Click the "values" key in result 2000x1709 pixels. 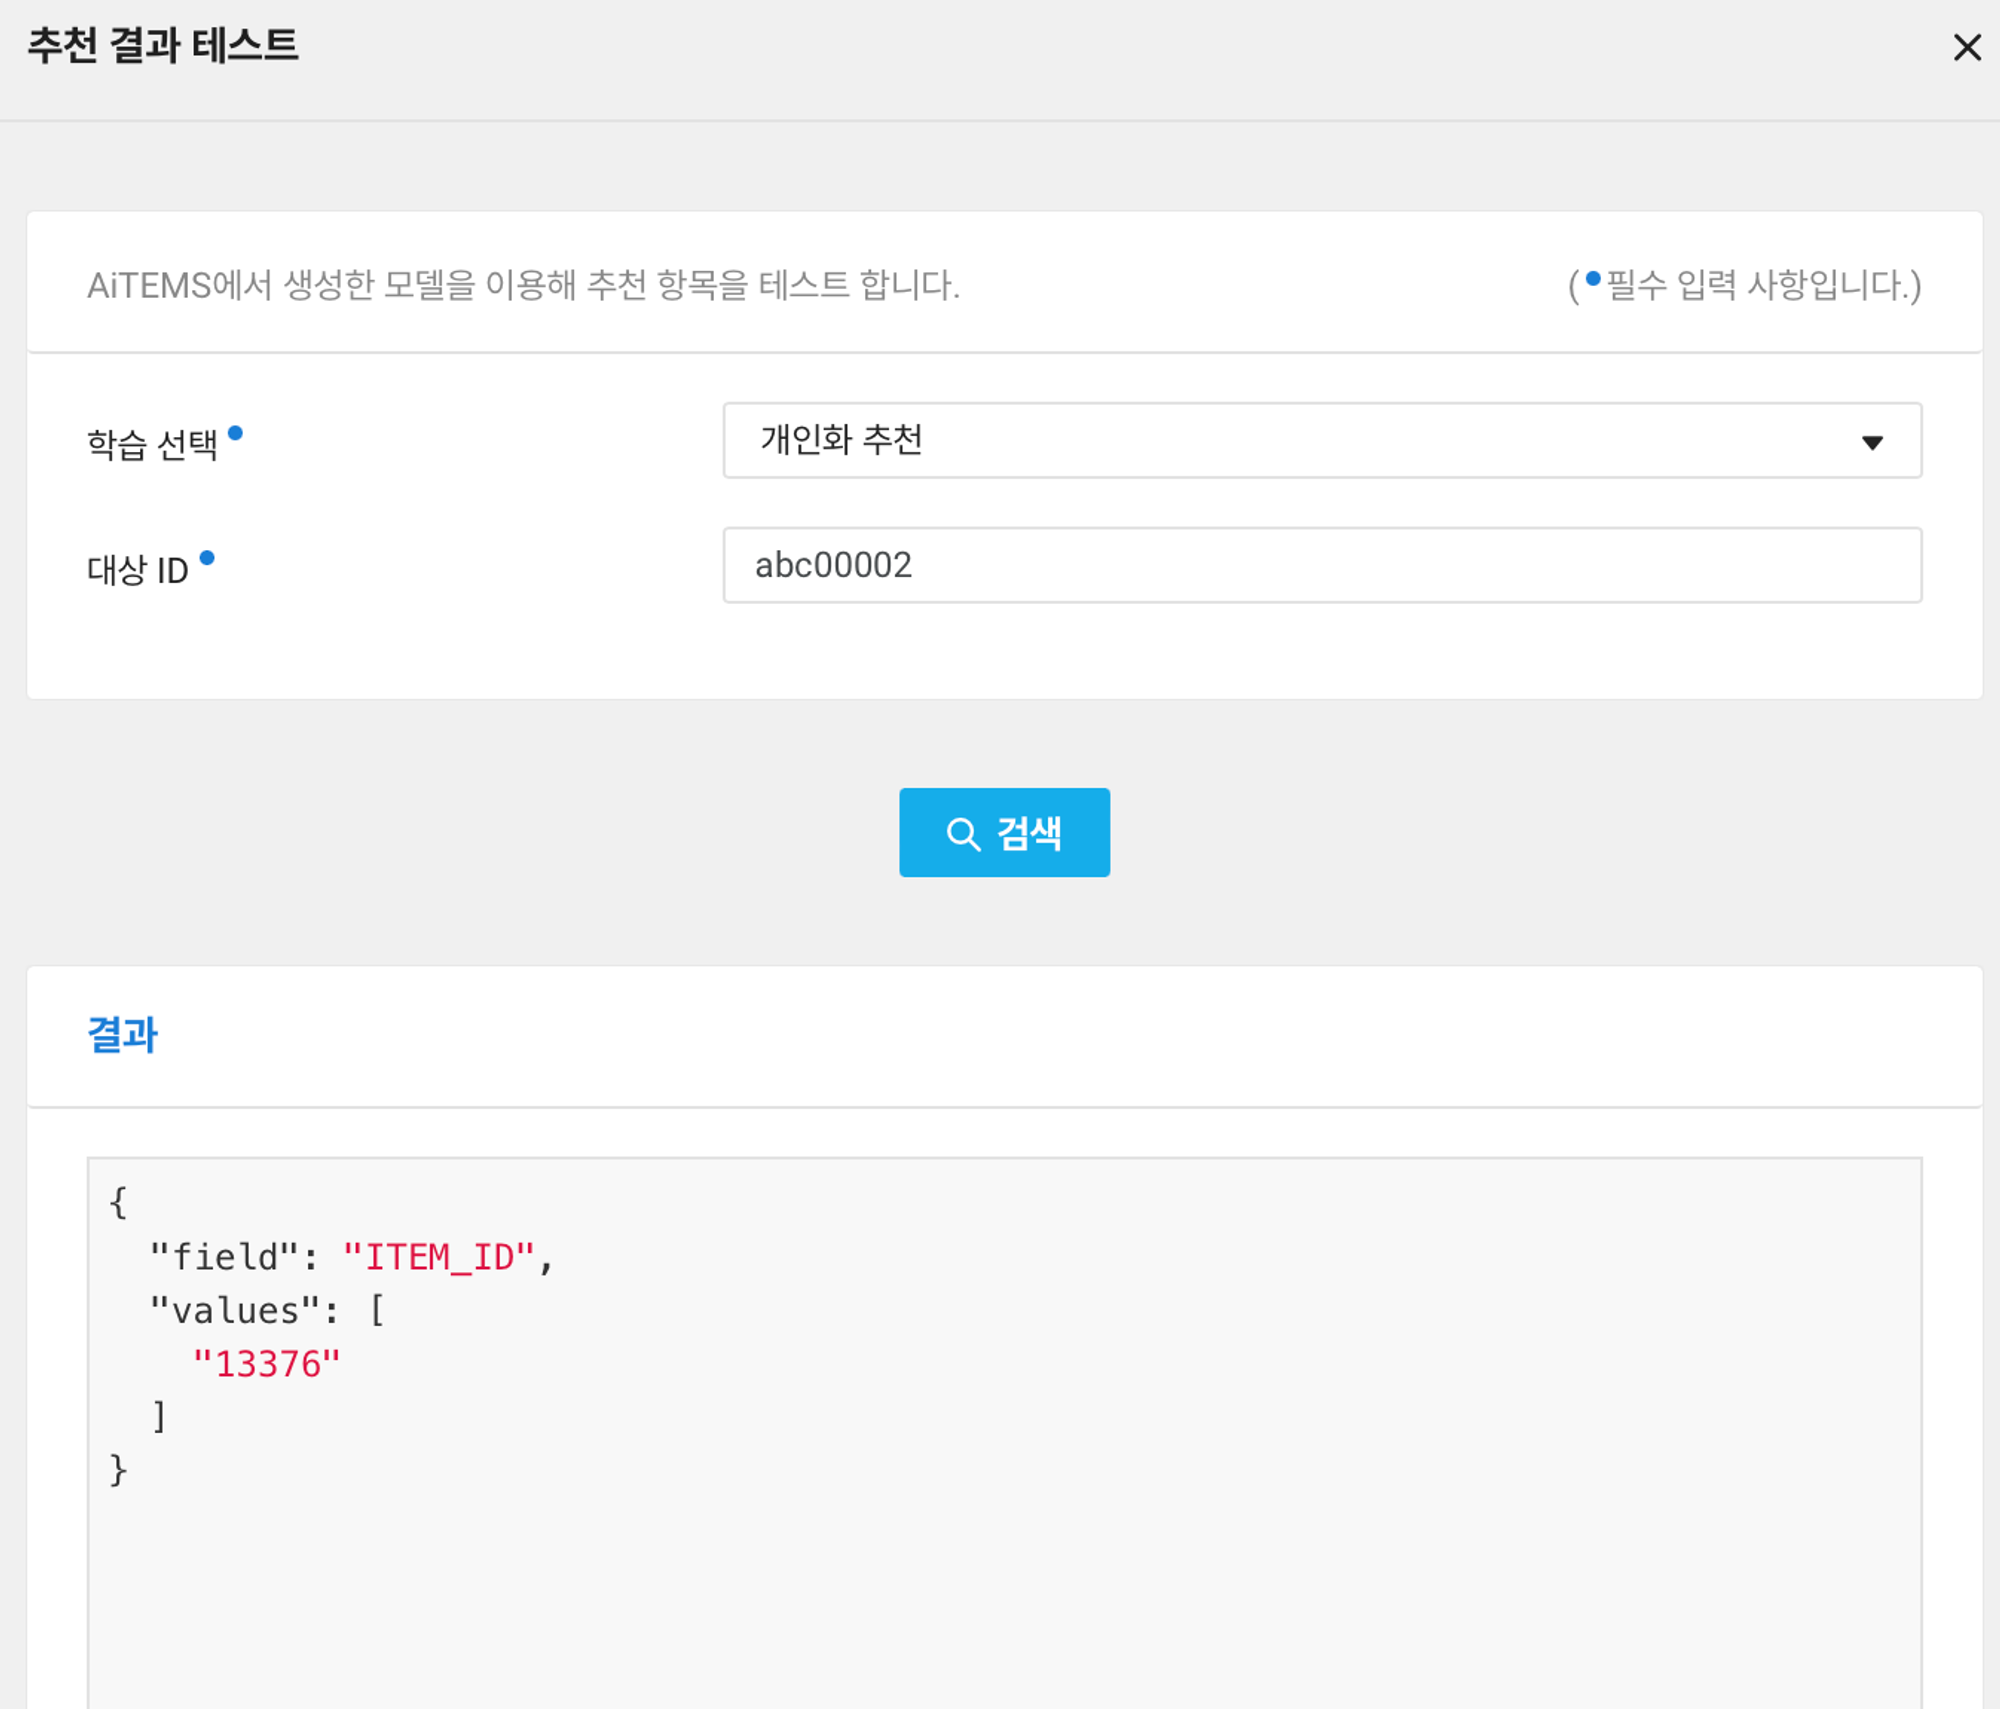[235, 1311]
